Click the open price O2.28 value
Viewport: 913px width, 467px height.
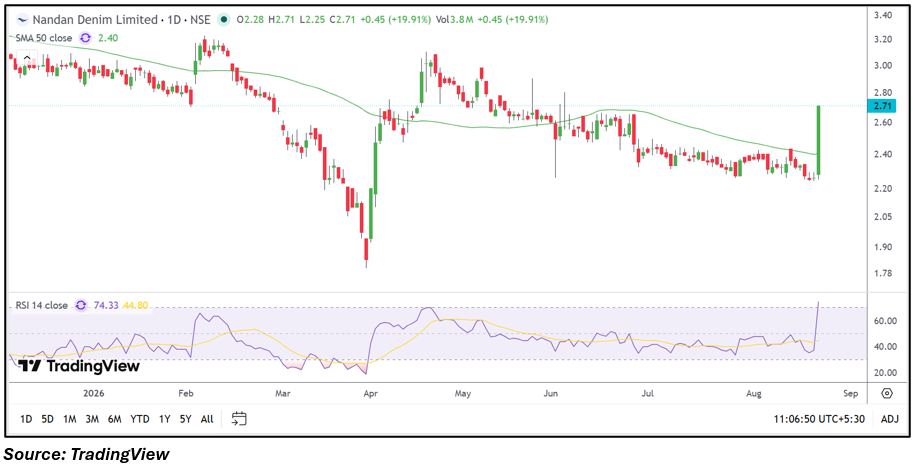(x=249, y=20)
